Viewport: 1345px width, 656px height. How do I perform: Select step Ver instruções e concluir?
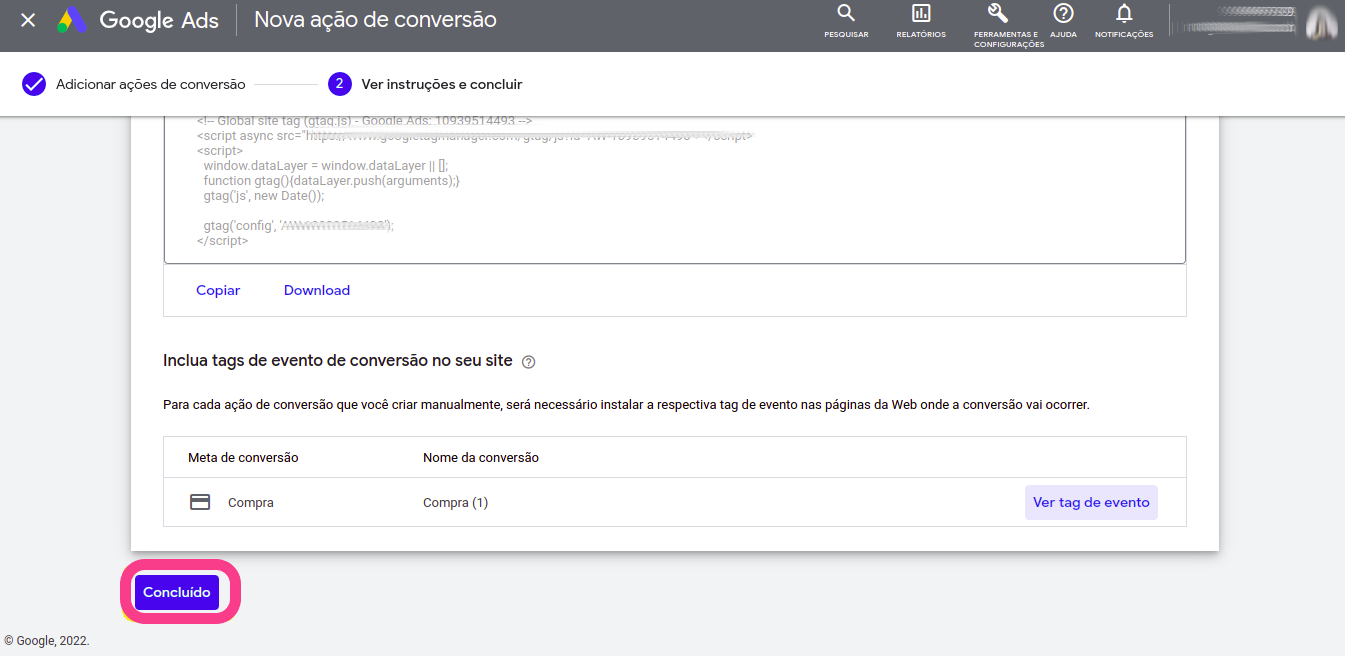[442, 84]
